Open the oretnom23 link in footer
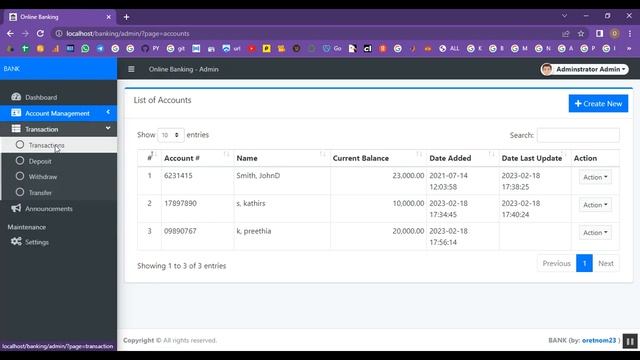 click(x=599, y=340)
